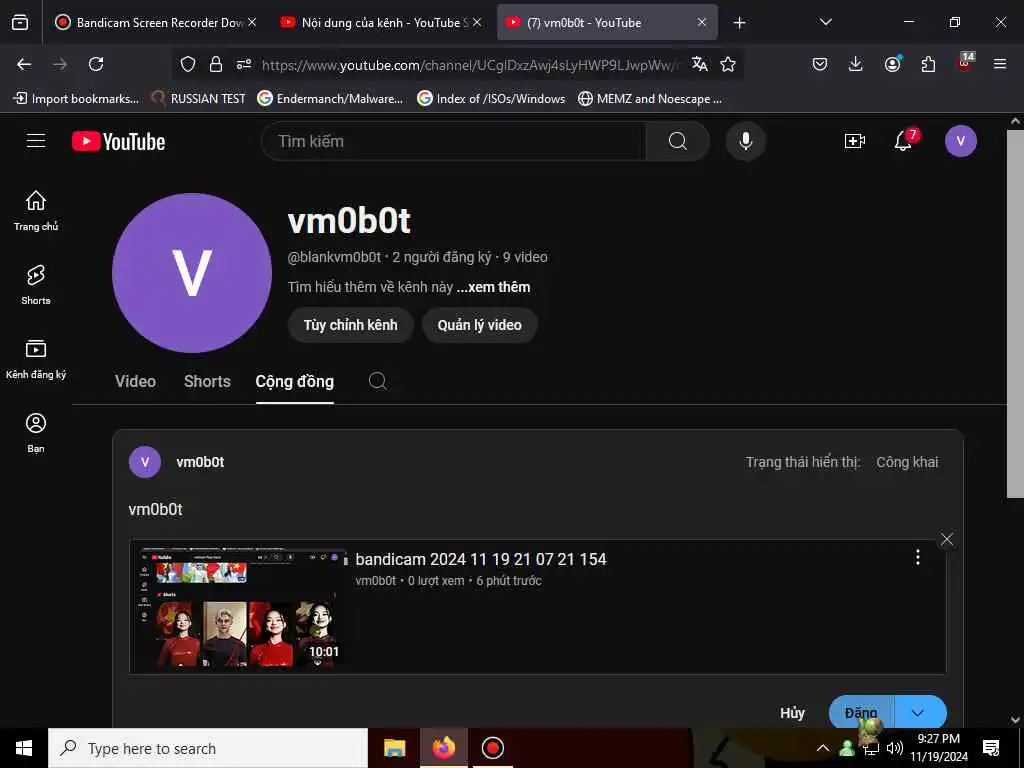
Task: Open the list all tabs chevron
Action: click(x=825, y=22)
